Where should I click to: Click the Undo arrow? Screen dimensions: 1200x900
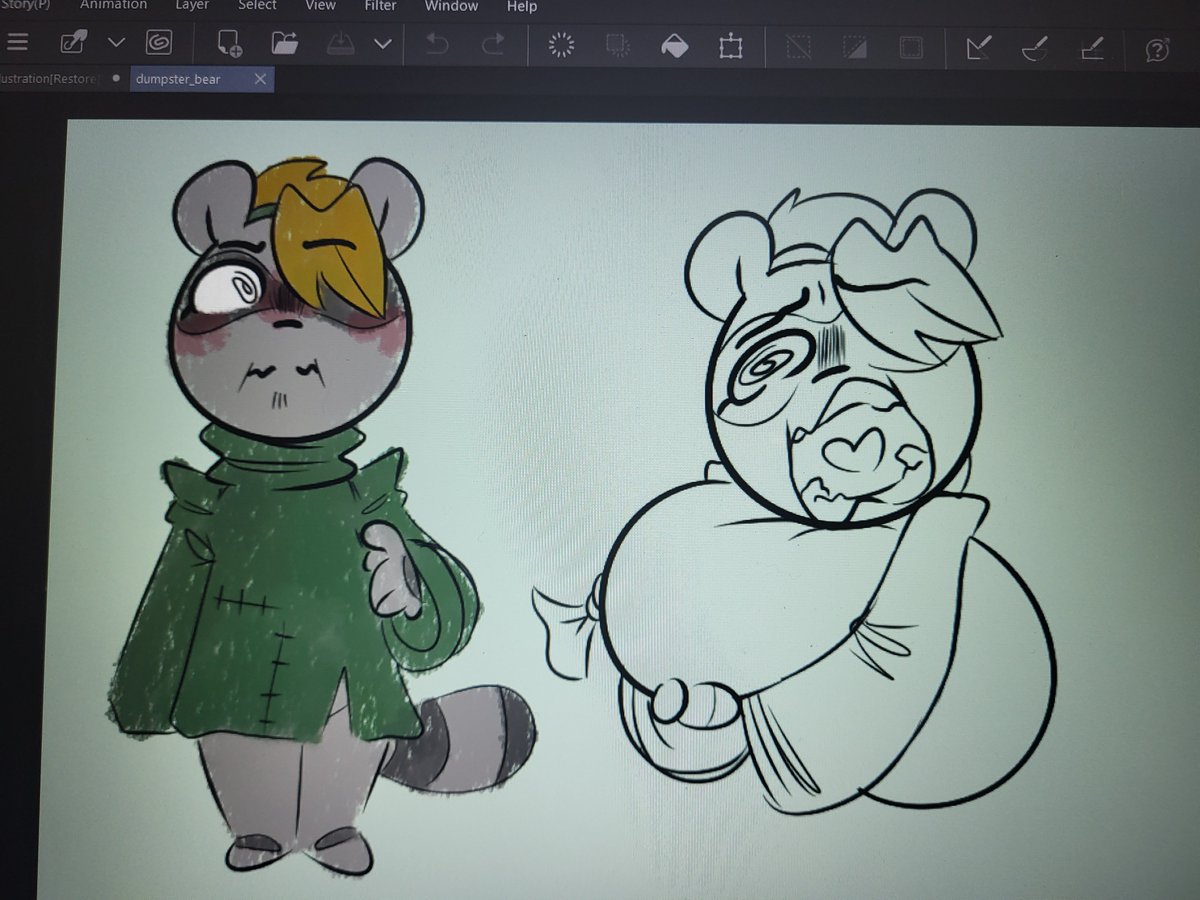coord(437,44)
